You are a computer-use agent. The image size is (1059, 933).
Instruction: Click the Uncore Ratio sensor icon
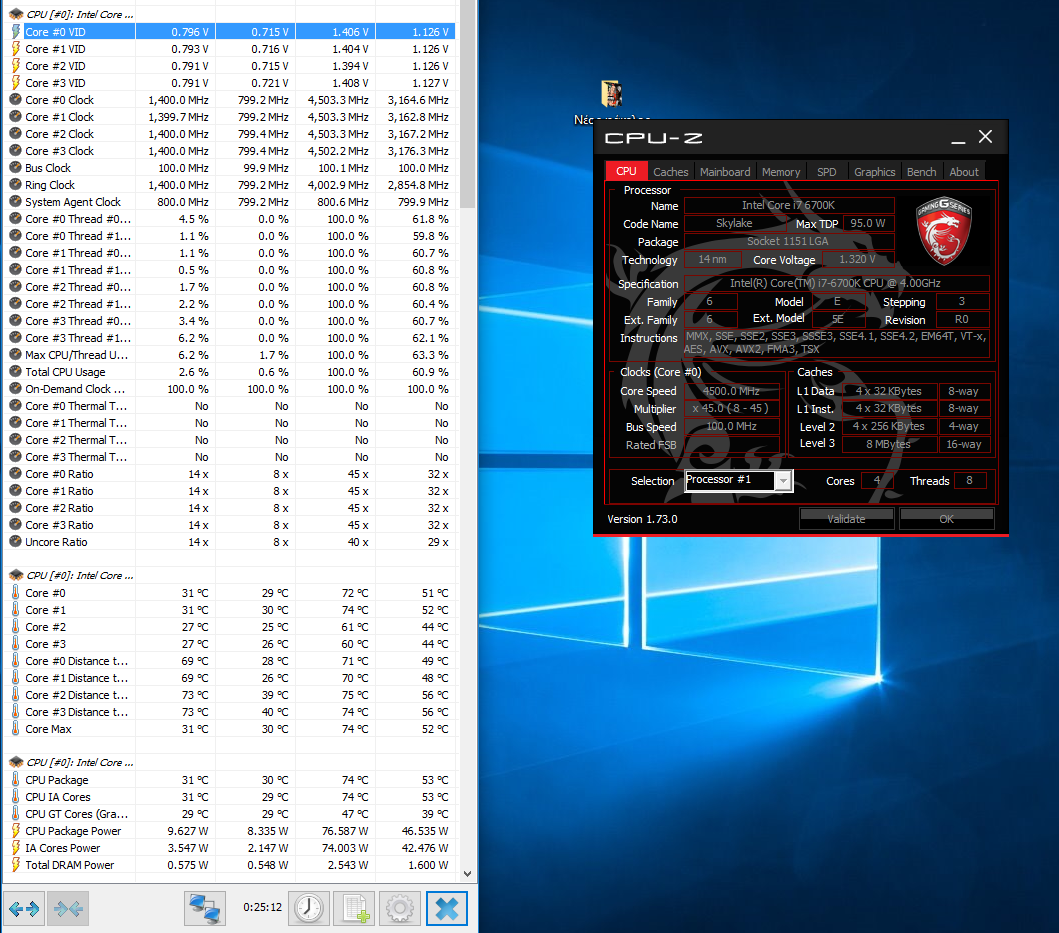tap(16, 542)
